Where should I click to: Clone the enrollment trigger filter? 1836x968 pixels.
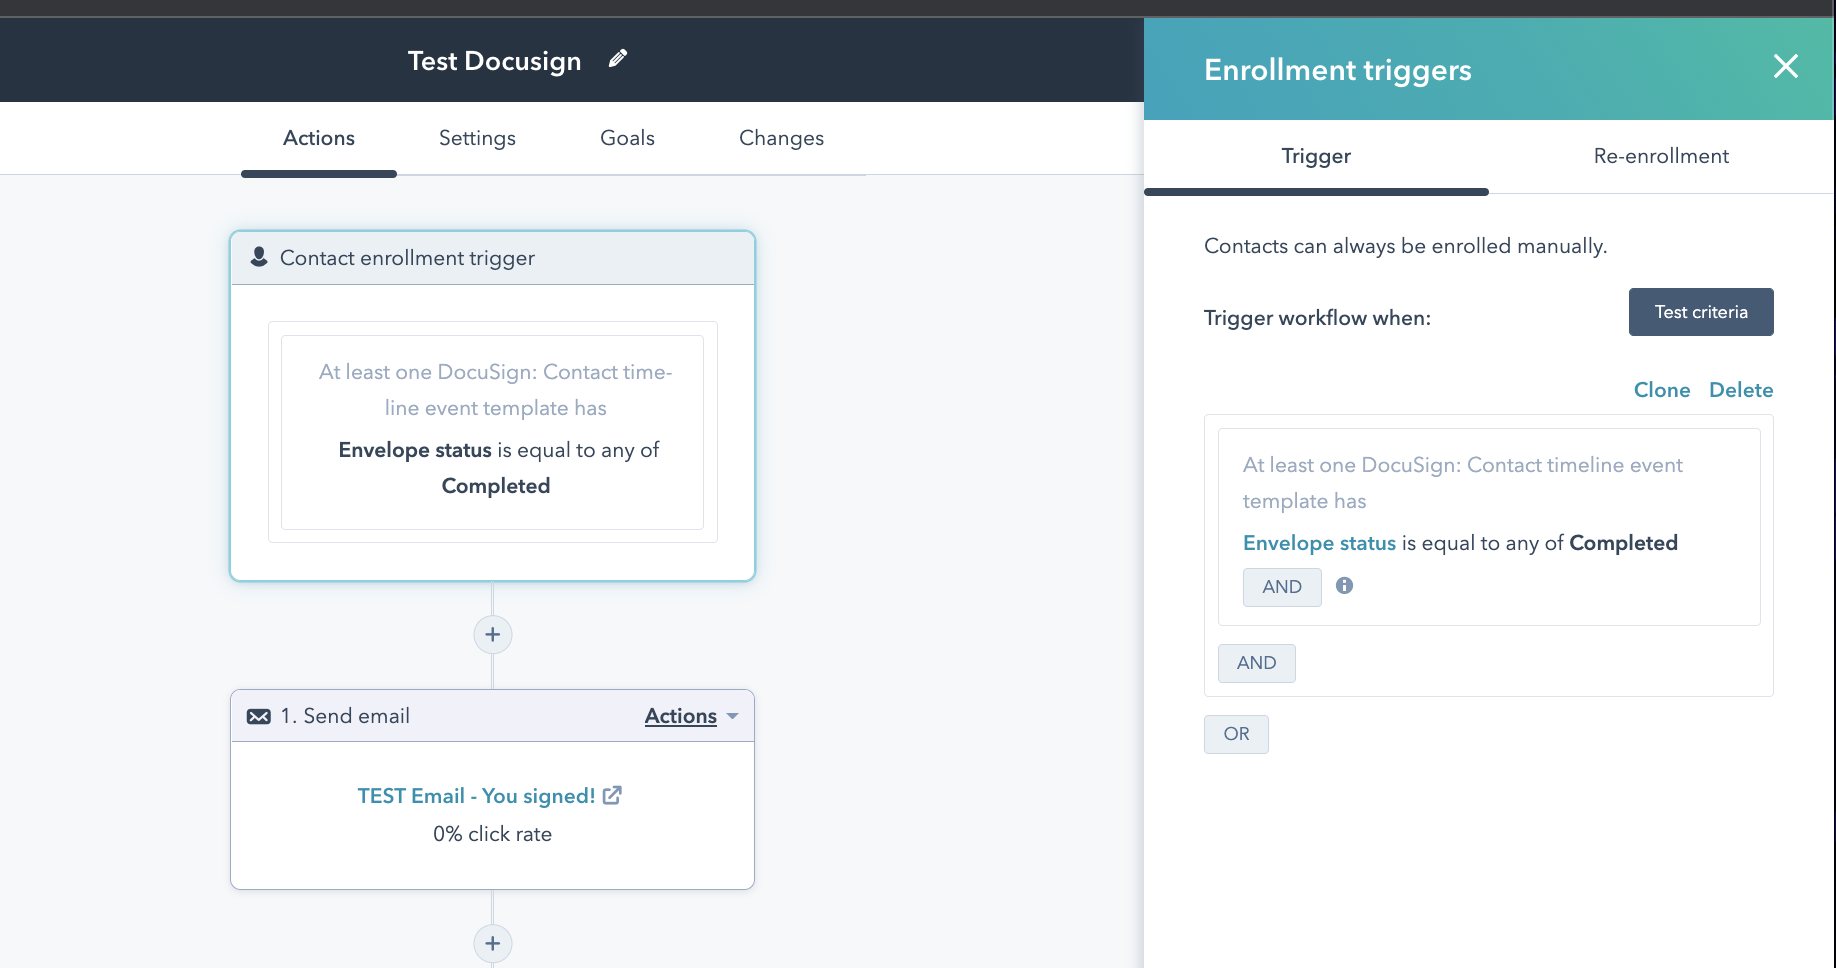[x=1661, y=390]
